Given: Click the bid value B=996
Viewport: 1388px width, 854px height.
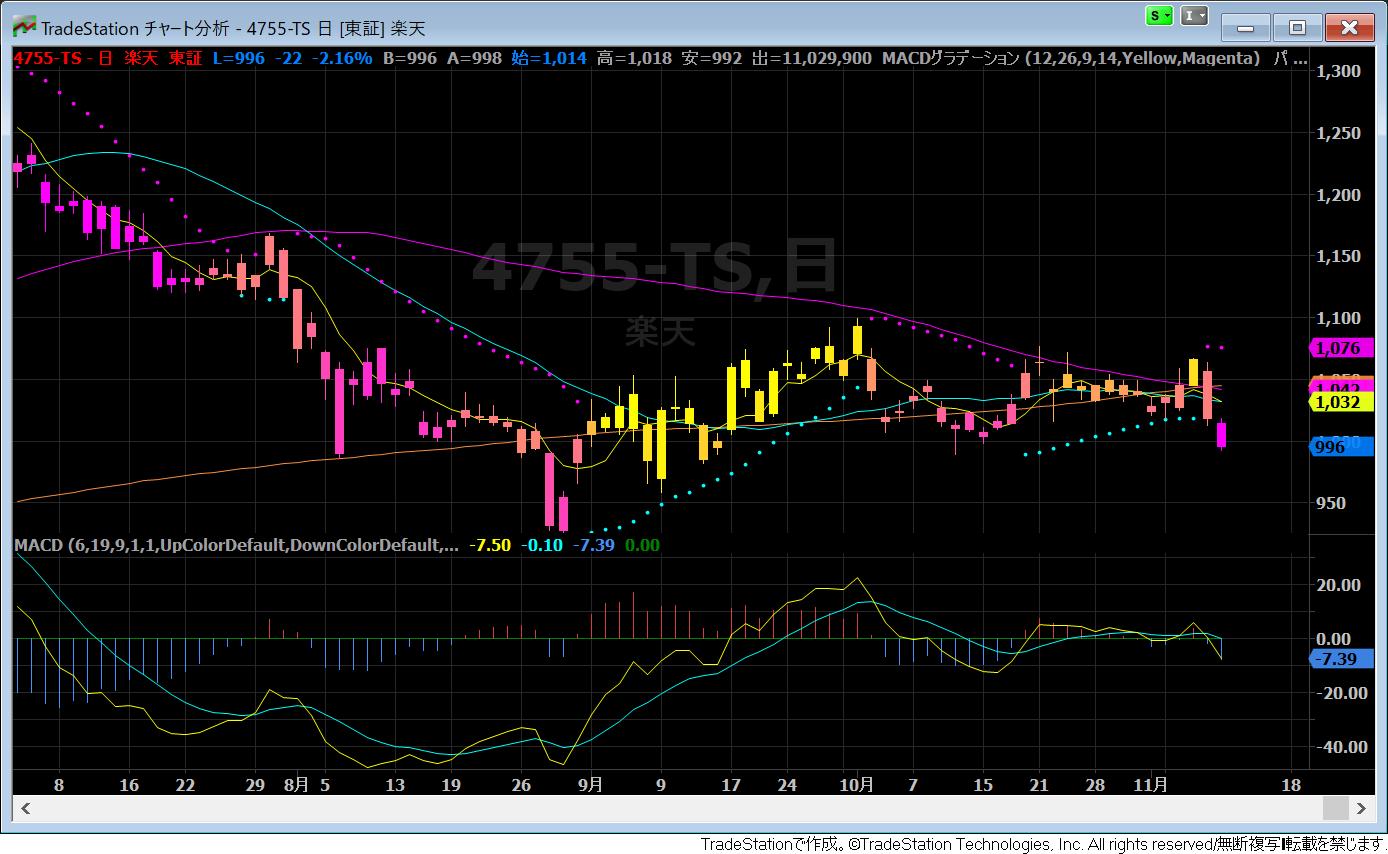Looking at the screenshot, I should (410, 58).
